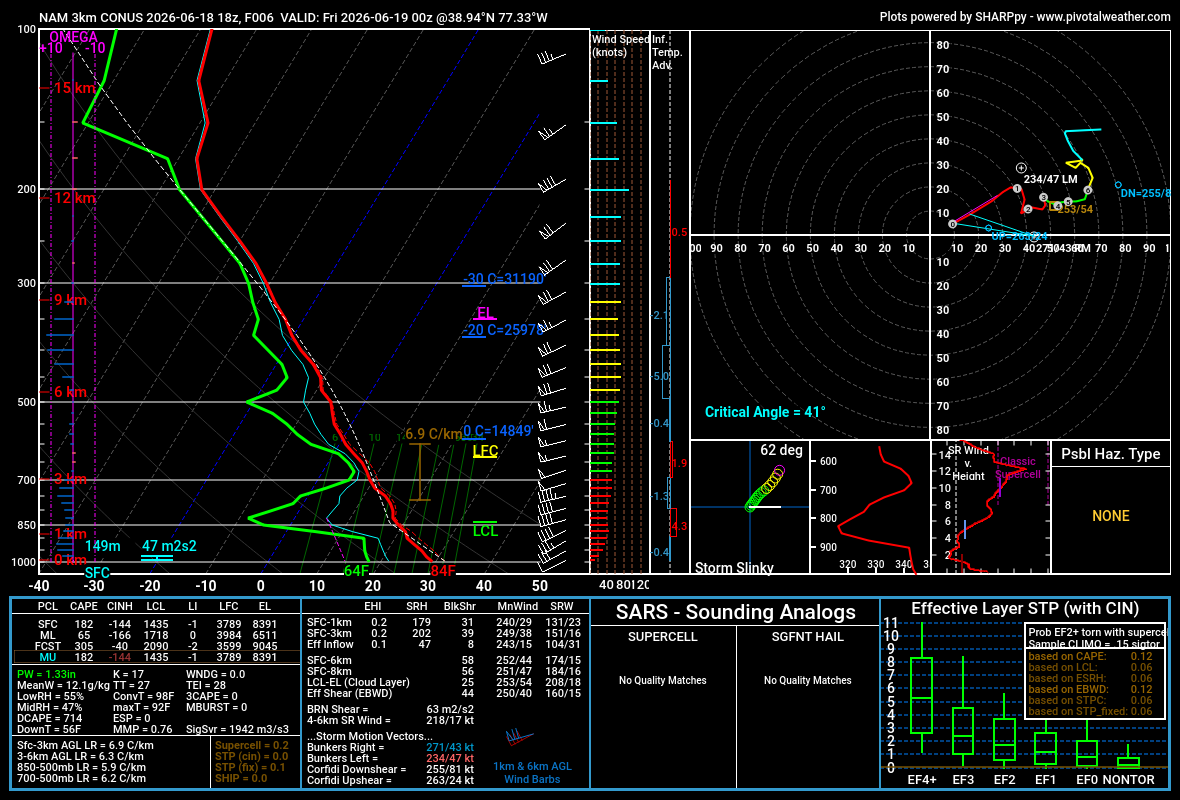1180x800 pixels.
Task: Click the SR Wind v. Height label
Action: pos(968,463)
